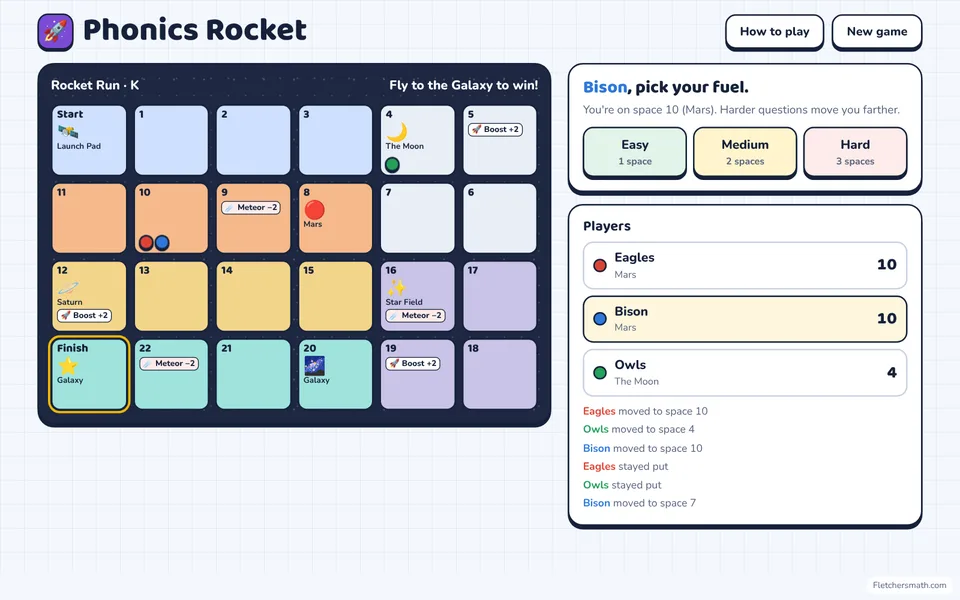
Task: Click the red dot beside Eagles
Action: point(600,265)
